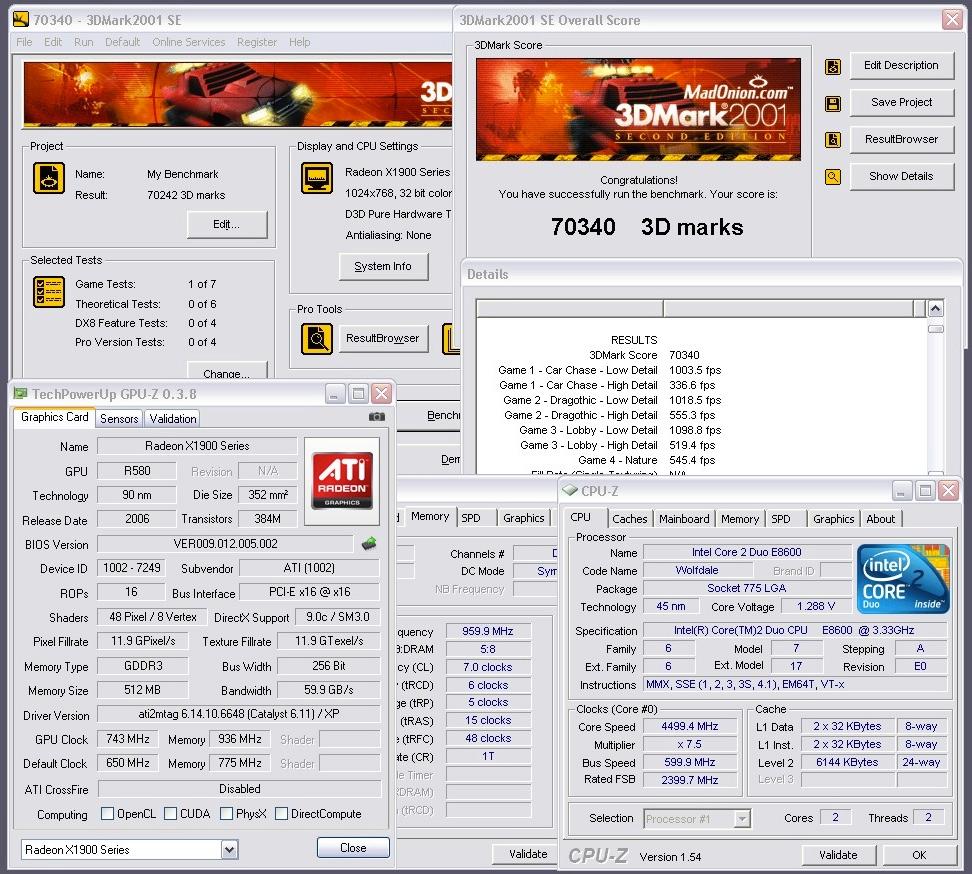
Task: Open the Default menu
Action: [122, 42]
